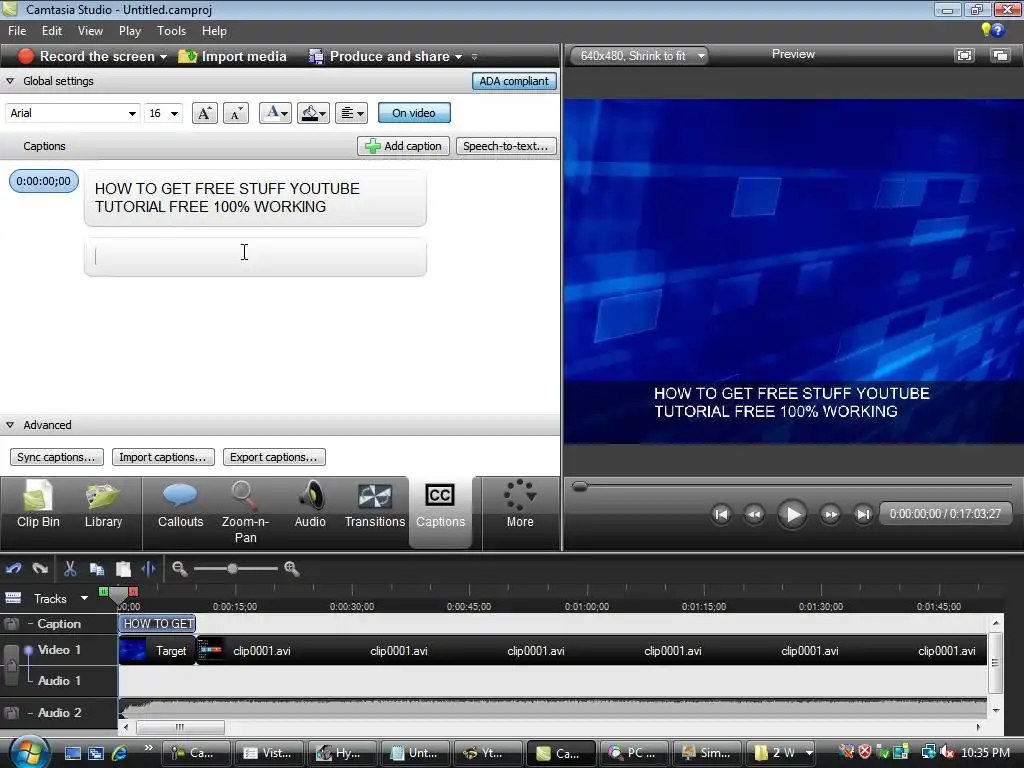Click Import media in toolbar
The width and height of the screenshot is (1024, 768).
click(232, 57)
